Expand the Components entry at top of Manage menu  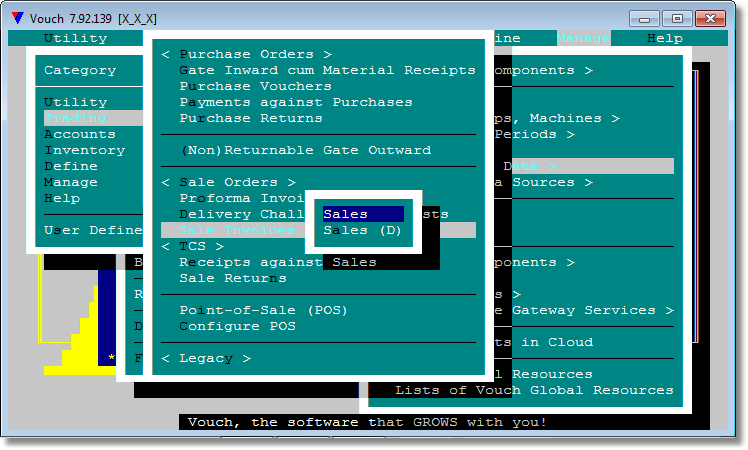543,70
